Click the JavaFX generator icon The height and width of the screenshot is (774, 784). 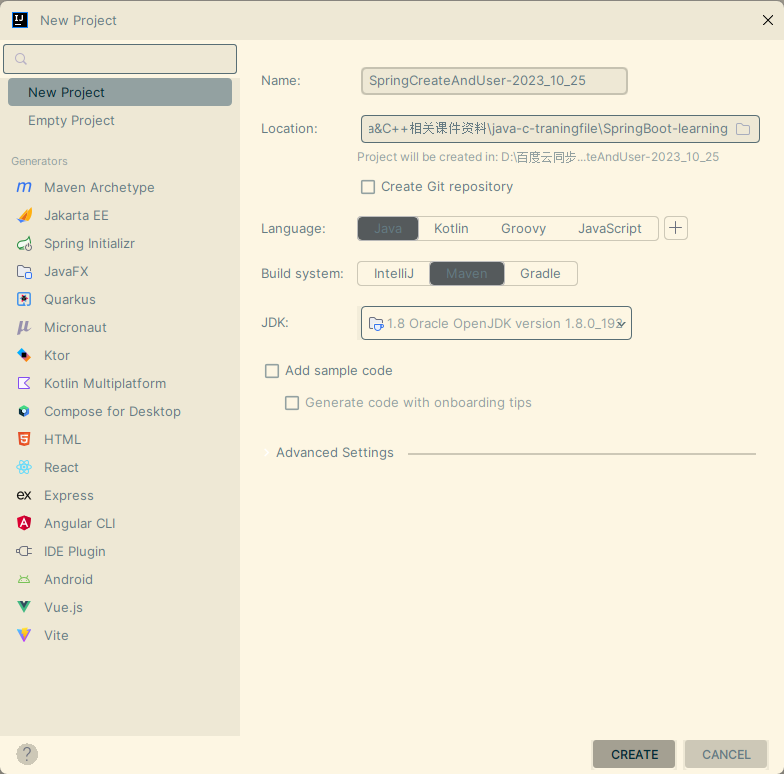click(24, 272)
